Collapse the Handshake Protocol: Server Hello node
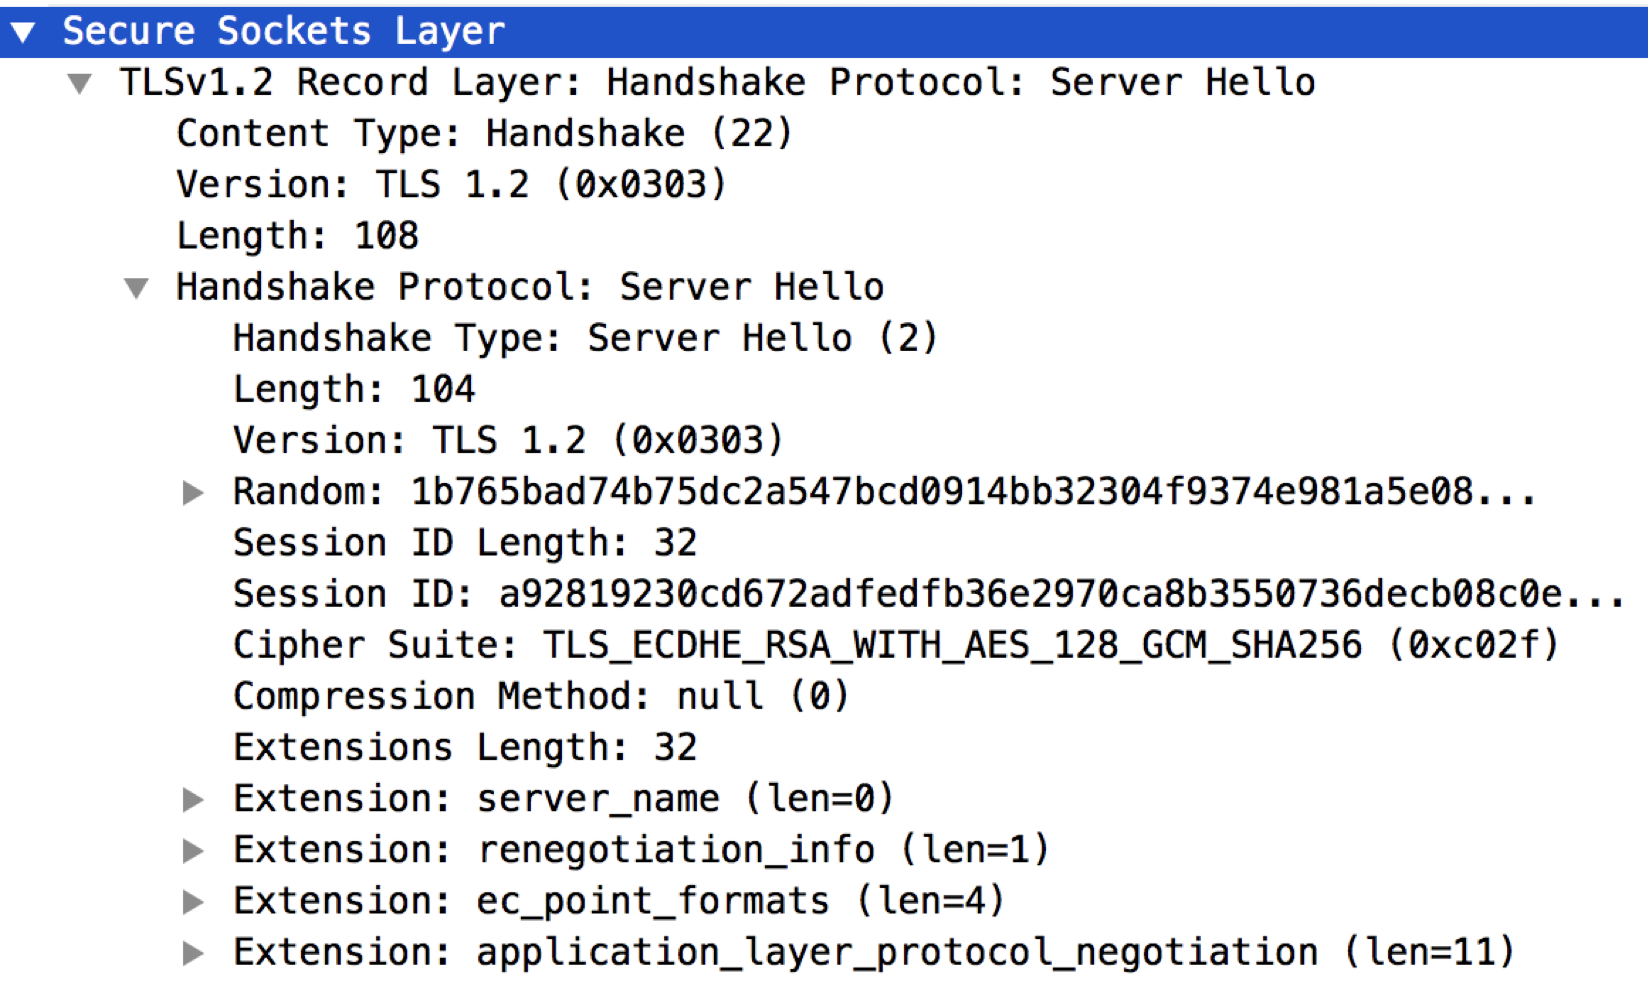 [x=137, y=289]
